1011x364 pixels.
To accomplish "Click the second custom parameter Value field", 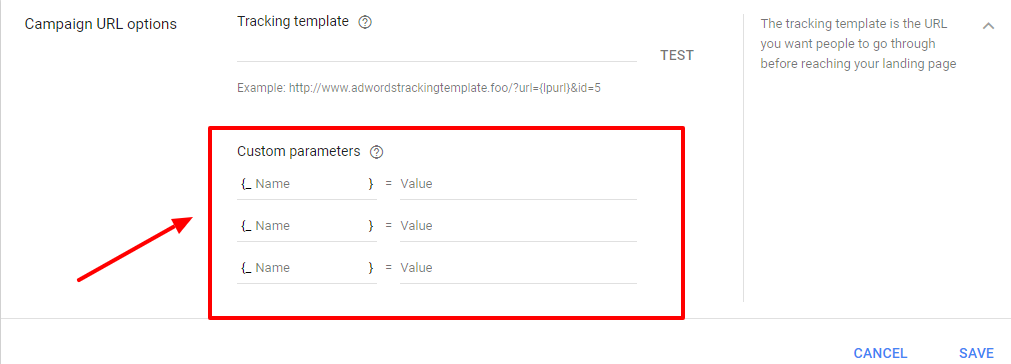I will coord(518,226).
